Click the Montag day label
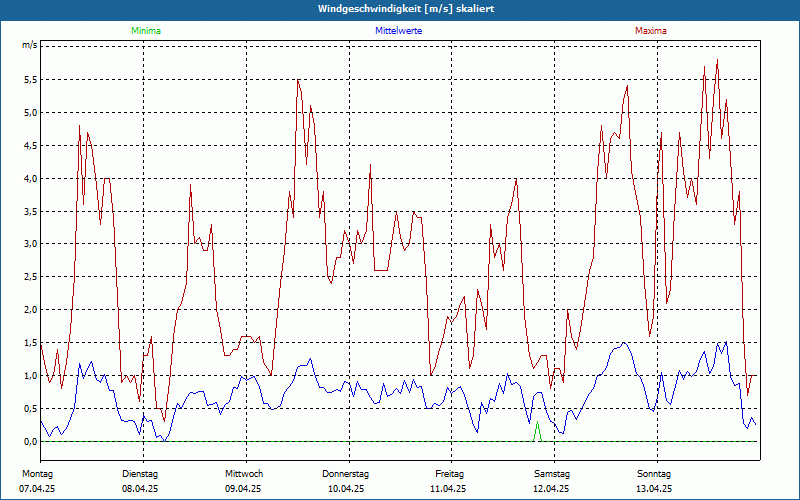This screenshot has height=500, width=800. click(x=37, y=474)
